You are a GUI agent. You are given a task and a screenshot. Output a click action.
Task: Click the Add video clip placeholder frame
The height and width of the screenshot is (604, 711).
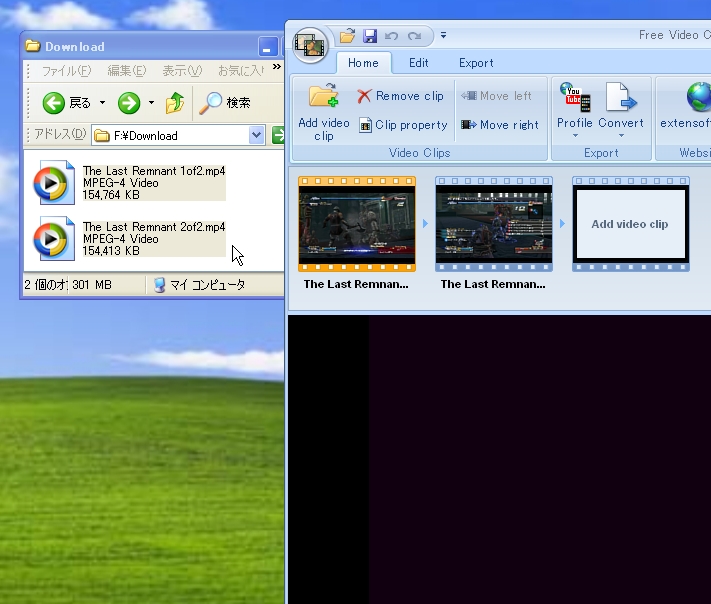coord(631,224)
